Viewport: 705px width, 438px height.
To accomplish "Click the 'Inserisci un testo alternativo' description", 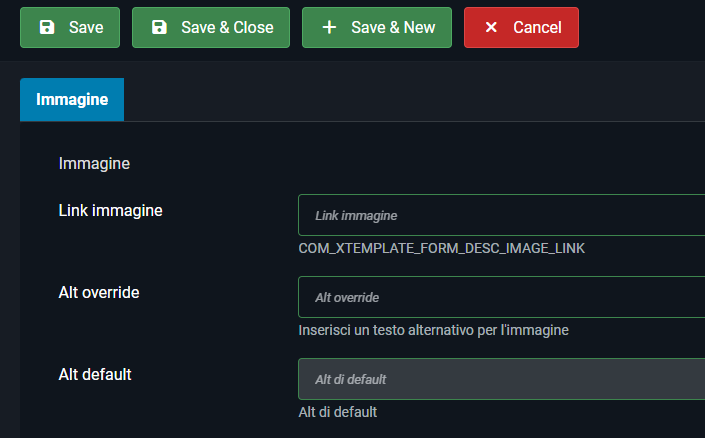I will pyautogui.click(x=433, y=330).
